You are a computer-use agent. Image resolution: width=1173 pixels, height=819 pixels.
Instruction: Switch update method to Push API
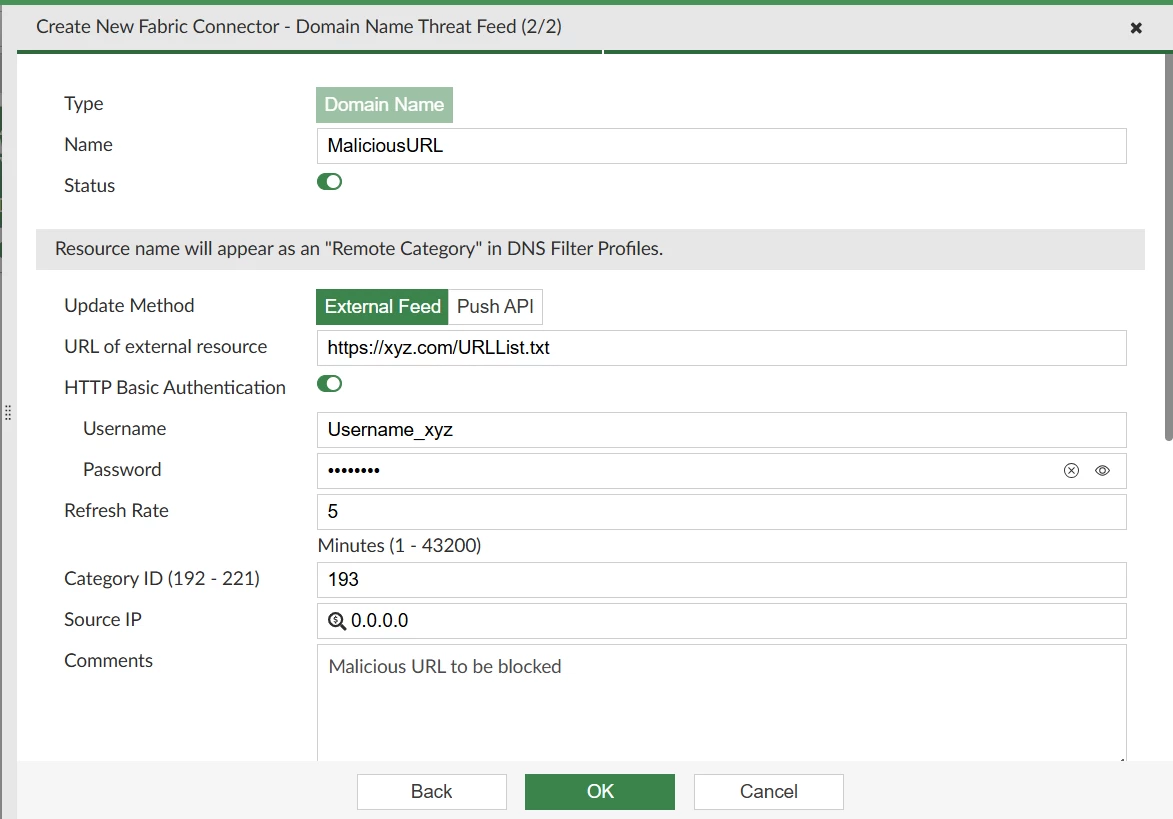(x=495, y=307)
